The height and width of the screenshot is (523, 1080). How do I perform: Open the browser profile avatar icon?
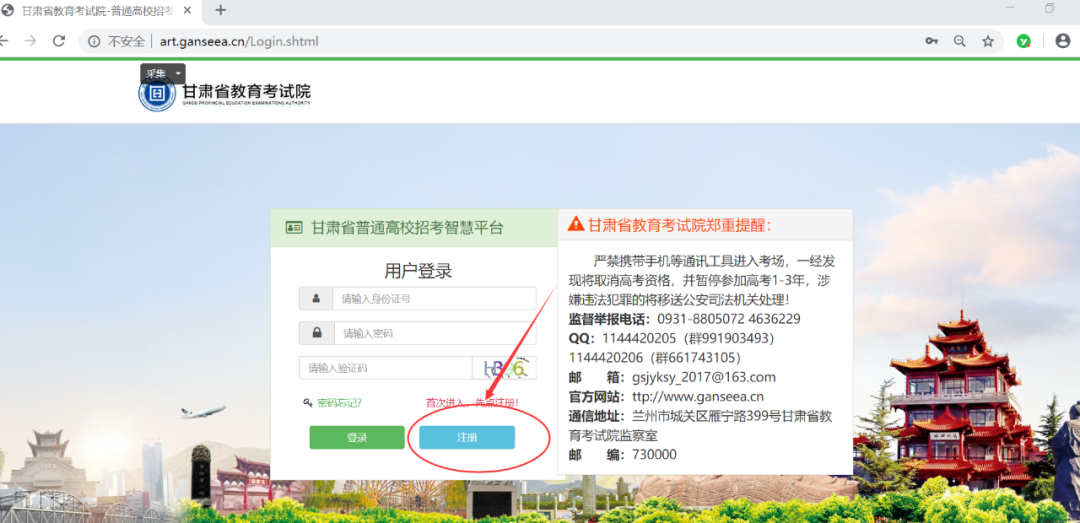pyautogui.click(x=1063, y=41)
